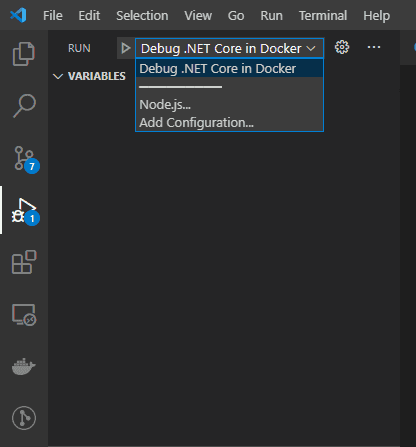The image size is (416, 447).
Task: Open the Edit menu
Action: pos(89,16)
